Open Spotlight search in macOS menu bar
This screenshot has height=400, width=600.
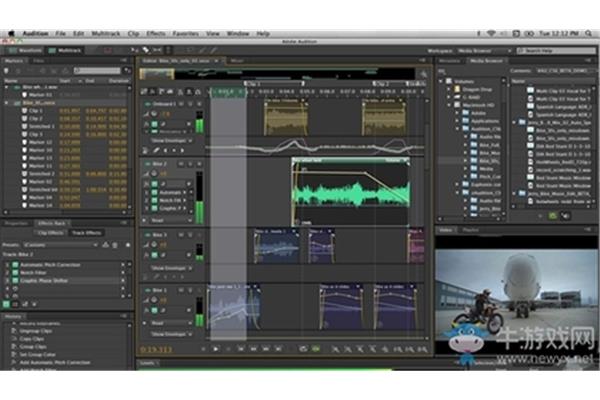point(589,34)
